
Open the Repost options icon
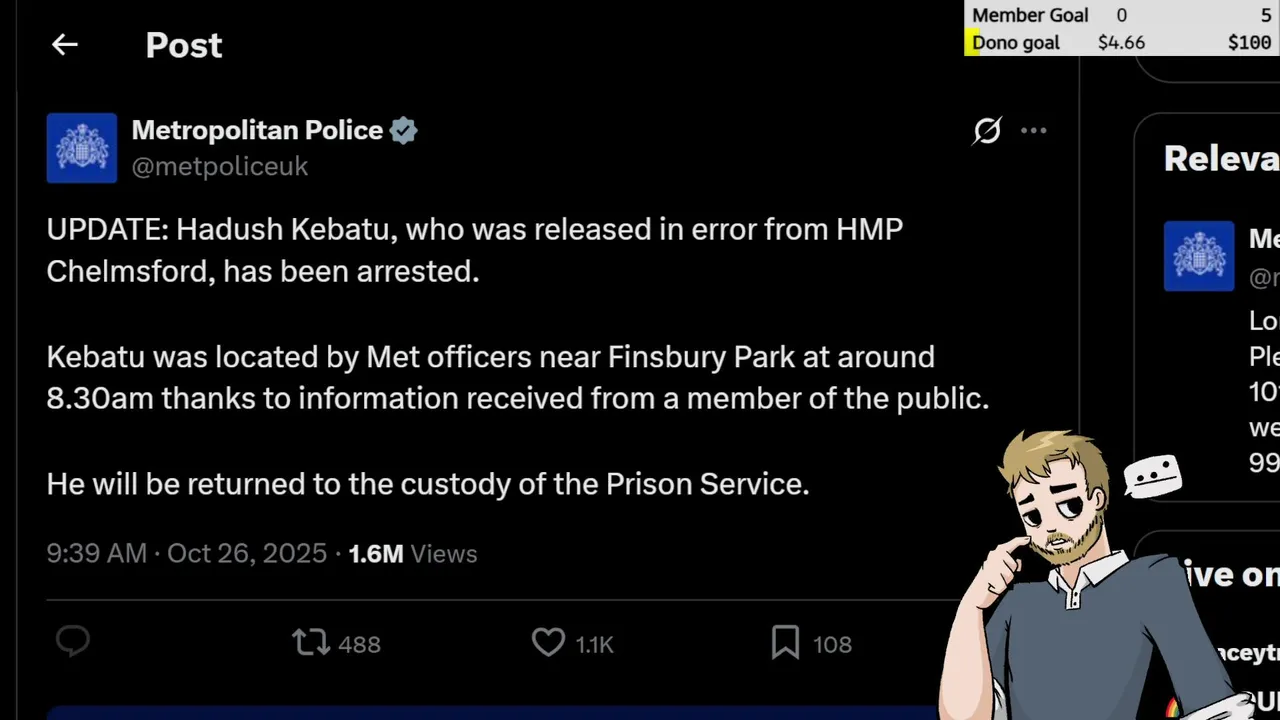pos(311,643)
